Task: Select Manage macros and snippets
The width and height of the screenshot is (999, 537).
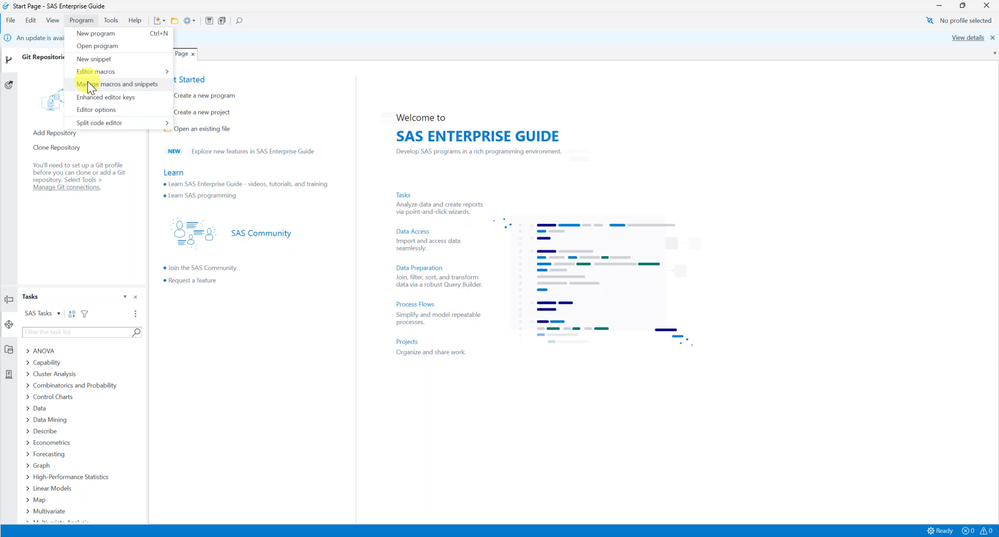Action: point(119,84)
